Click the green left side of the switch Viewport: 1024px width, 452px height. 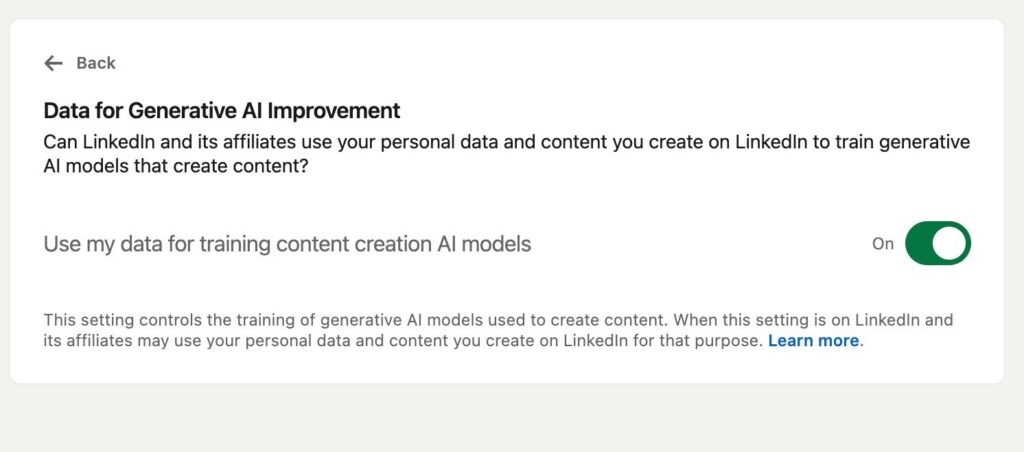coord(920,243)
